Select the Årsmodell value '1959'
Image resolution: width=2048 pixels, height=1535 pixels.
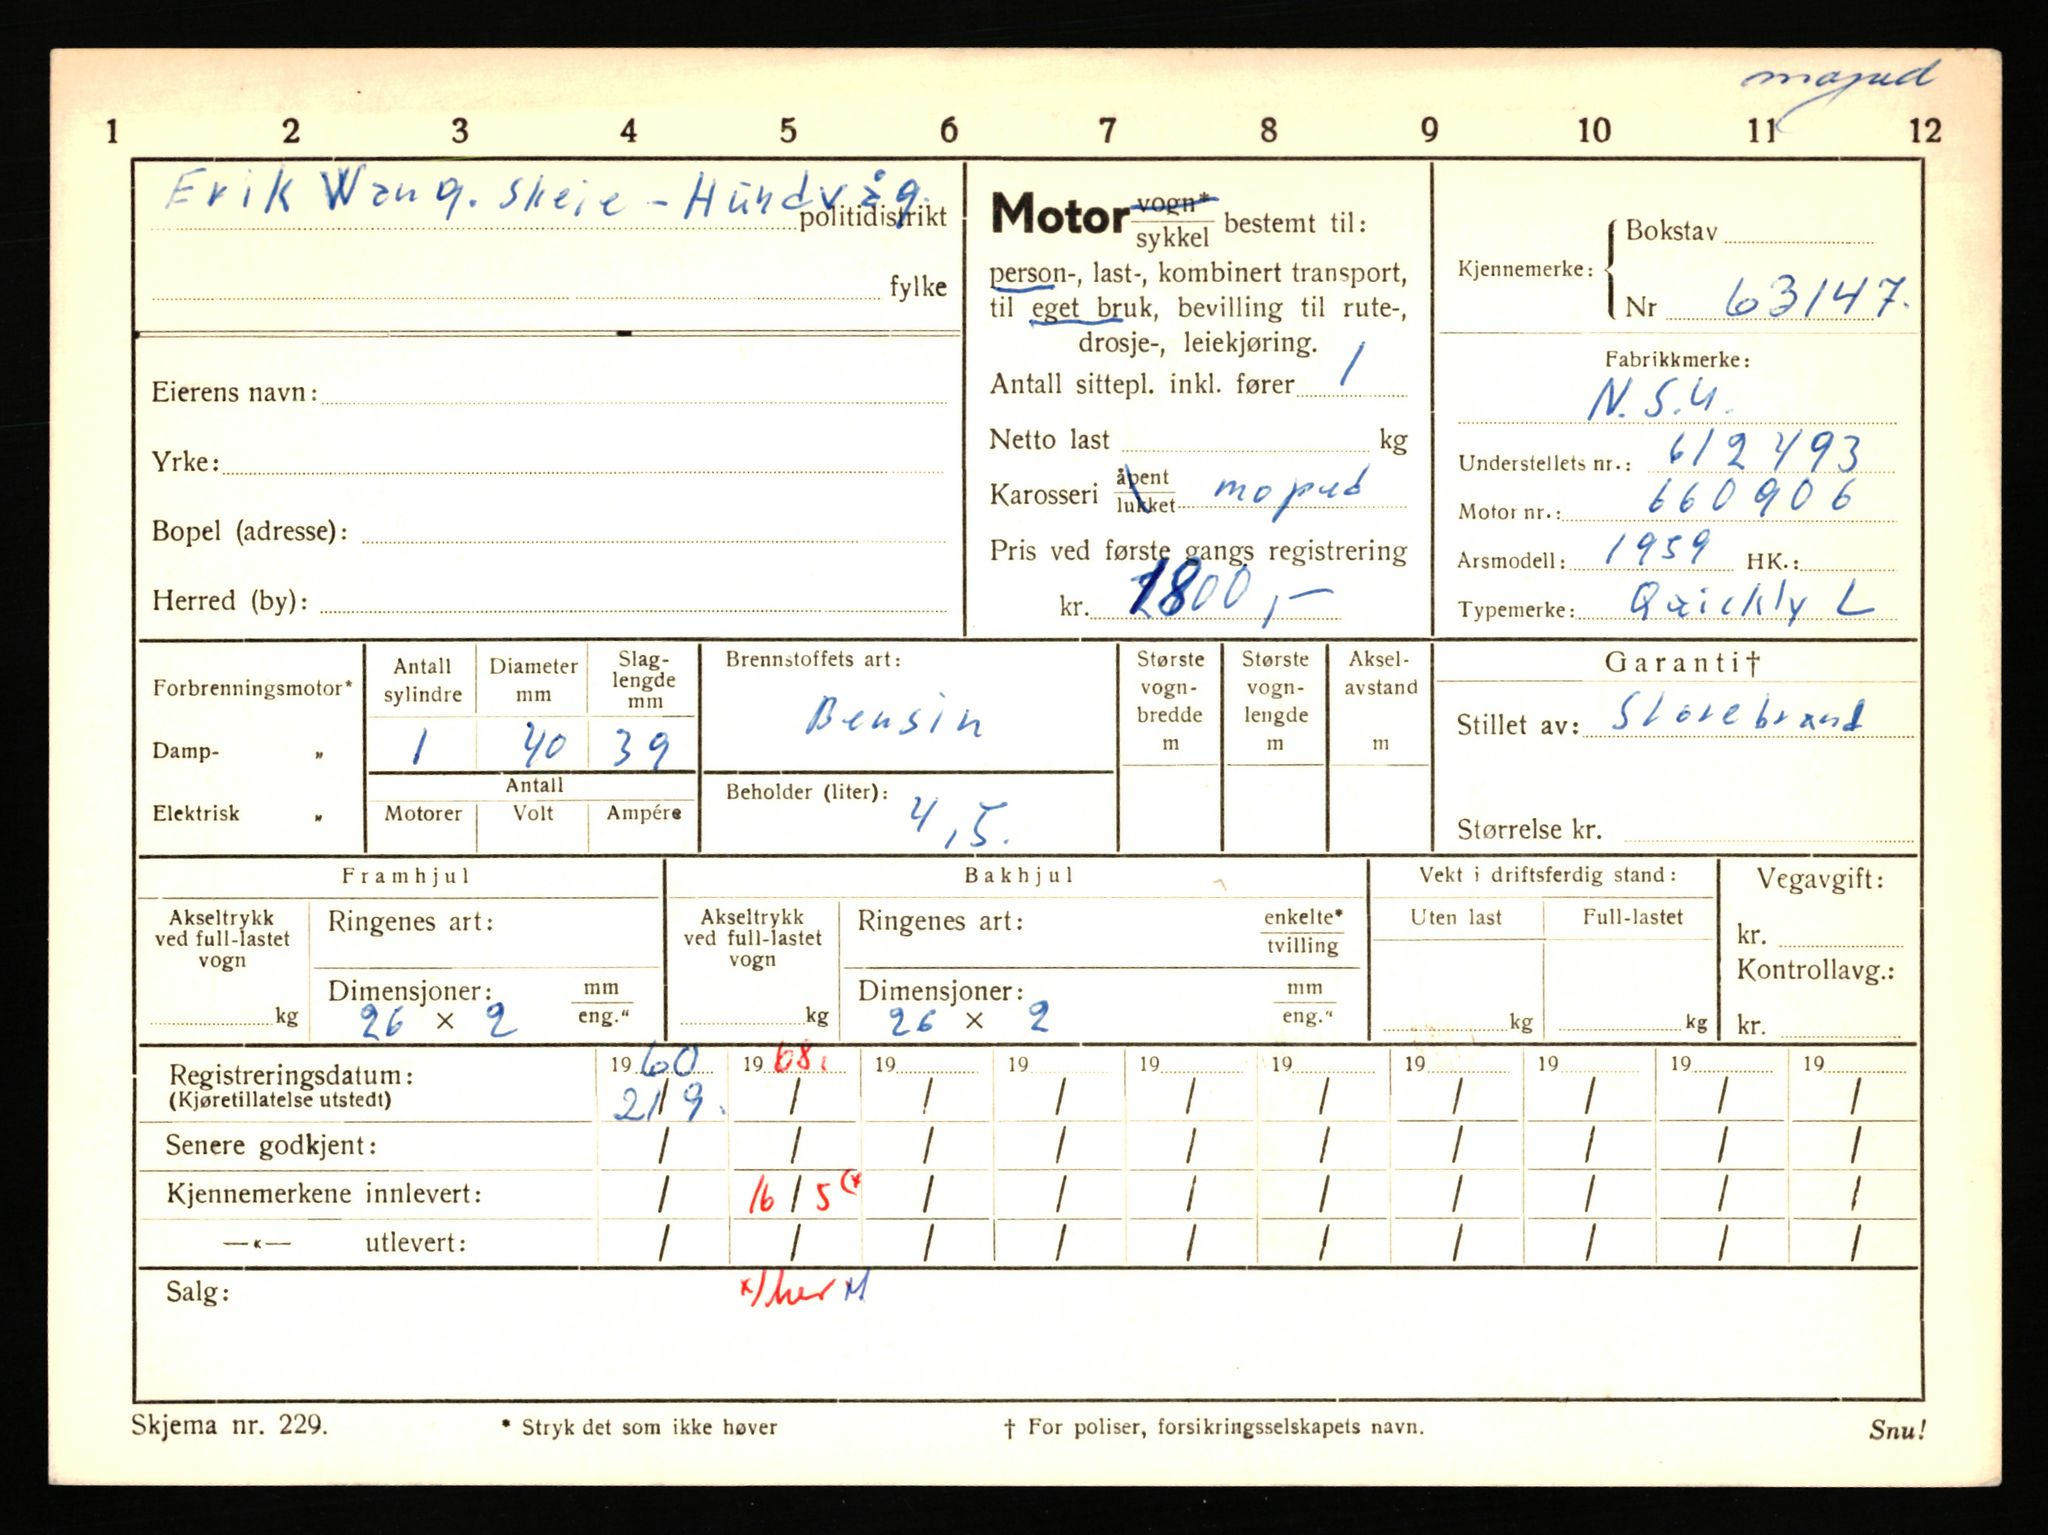pyautogui.click(x=1655, y=548)
